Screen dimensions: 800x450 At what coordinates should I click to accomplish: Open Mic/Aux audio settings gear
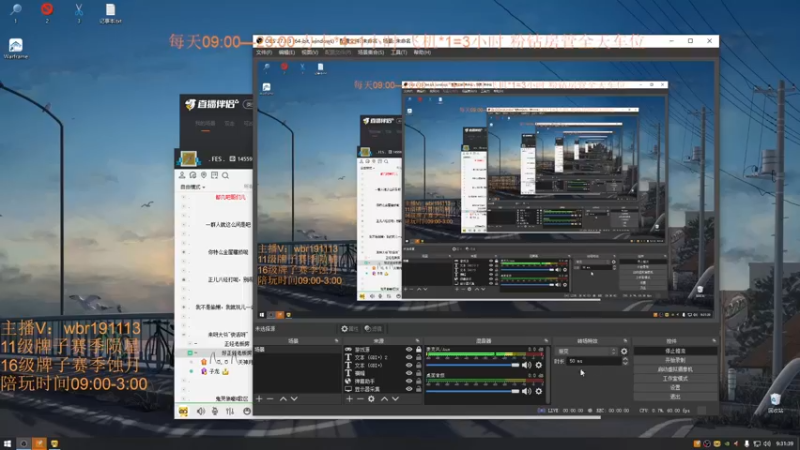click(x=539, y=365)
